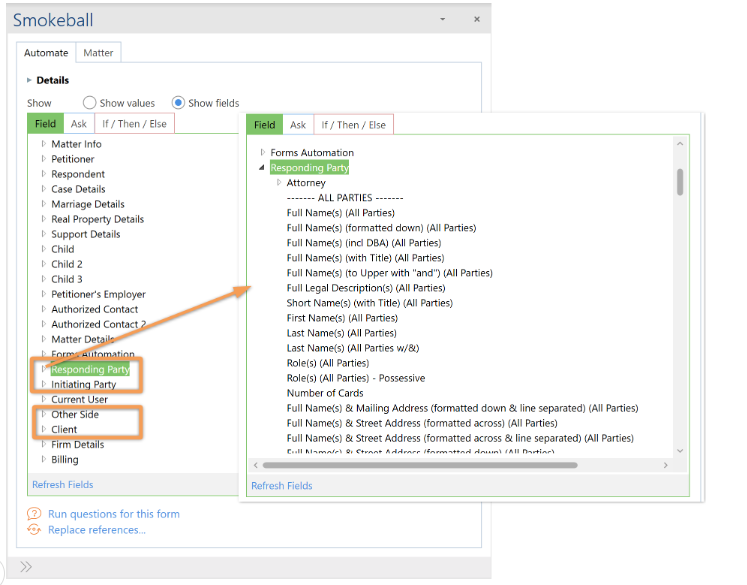Expand the Case Details tree node
Viewport: 747px width, 585px height.
click(43, 189)
